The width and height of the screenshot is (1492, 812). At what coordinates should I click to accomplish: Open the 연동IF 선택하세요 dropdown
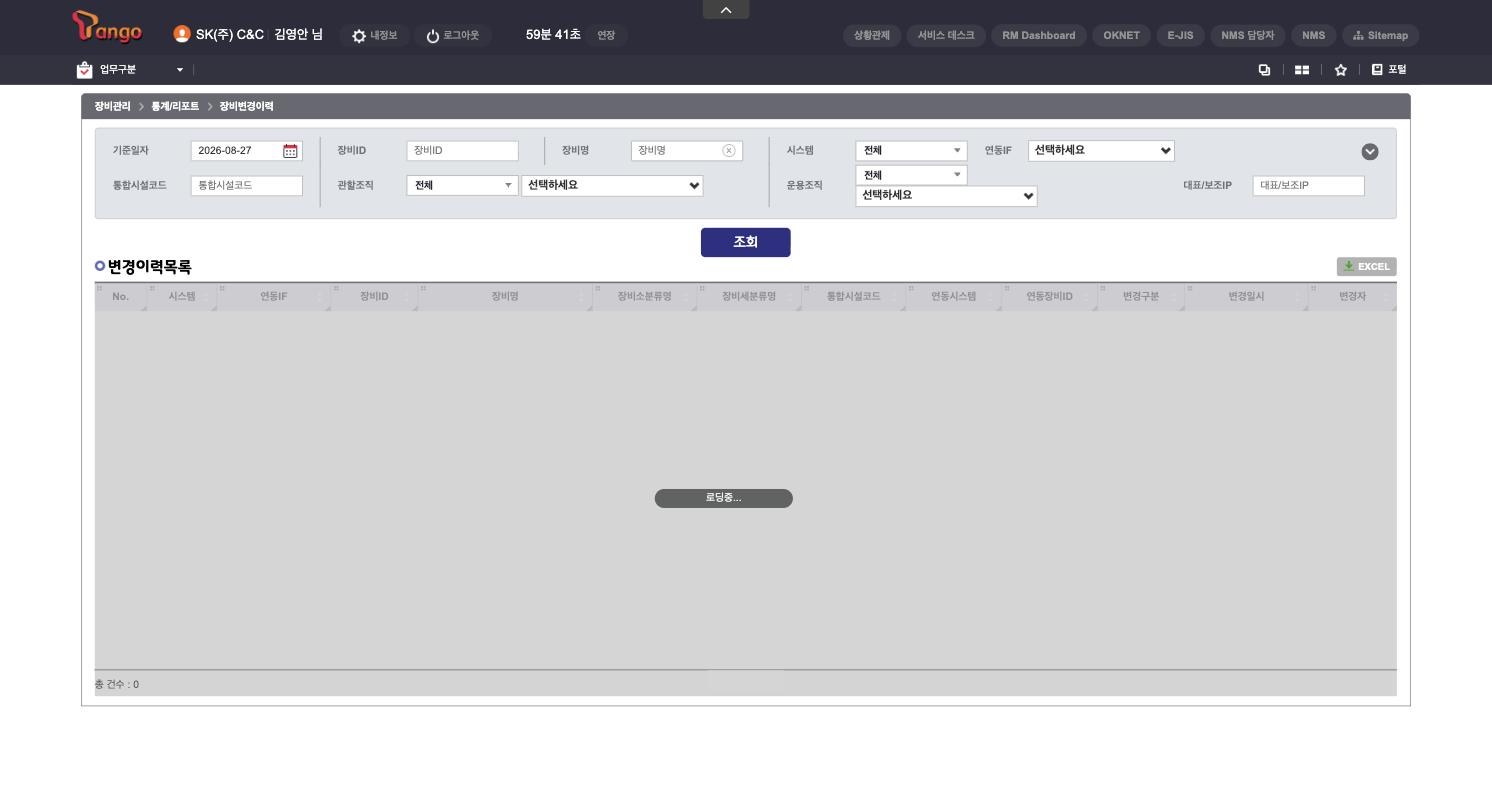click(x=1101, y=151)
